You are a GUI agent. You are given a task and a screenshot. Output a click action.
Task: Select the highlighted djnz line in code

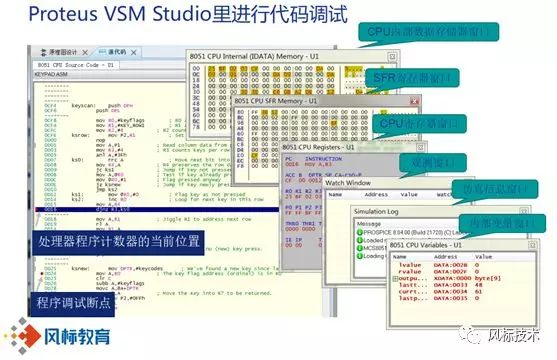tap(157, 210)
